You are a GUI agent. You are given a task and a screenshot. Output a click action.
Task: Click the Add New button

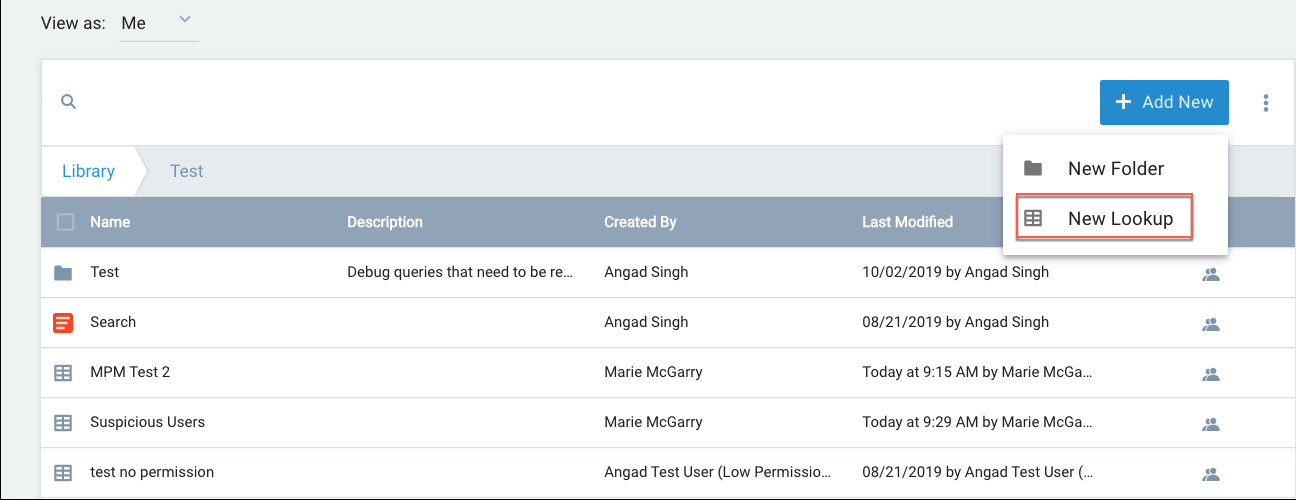tap(1164, 102)
